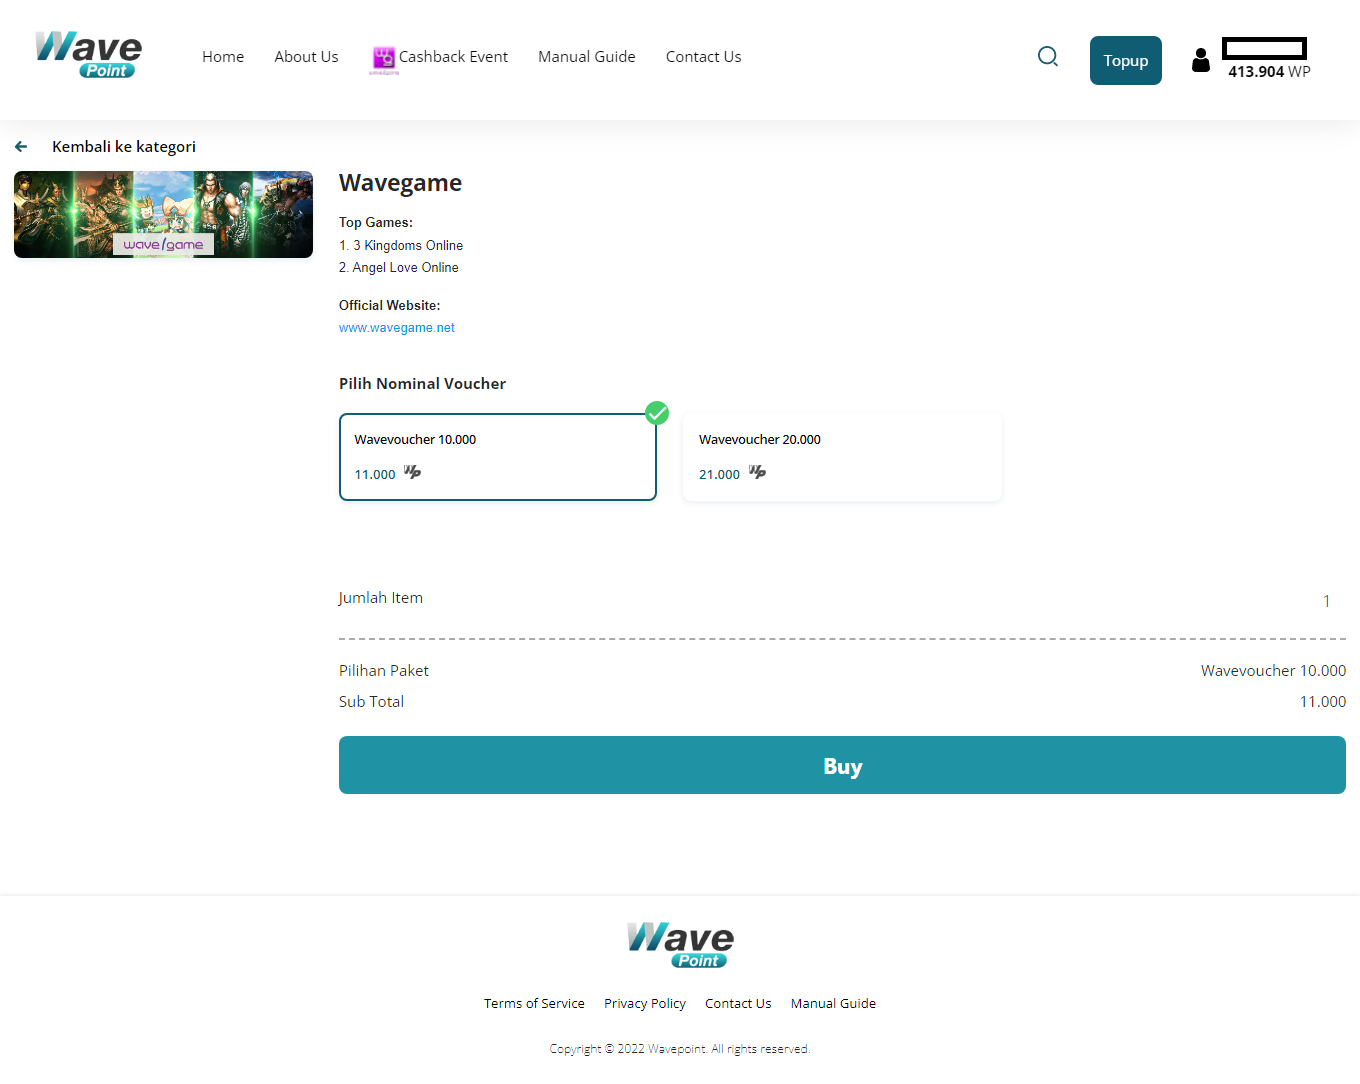Screen dimensions: 1360x1084
Task: Click the Wave Point header logo
Action: pos(88,55)
